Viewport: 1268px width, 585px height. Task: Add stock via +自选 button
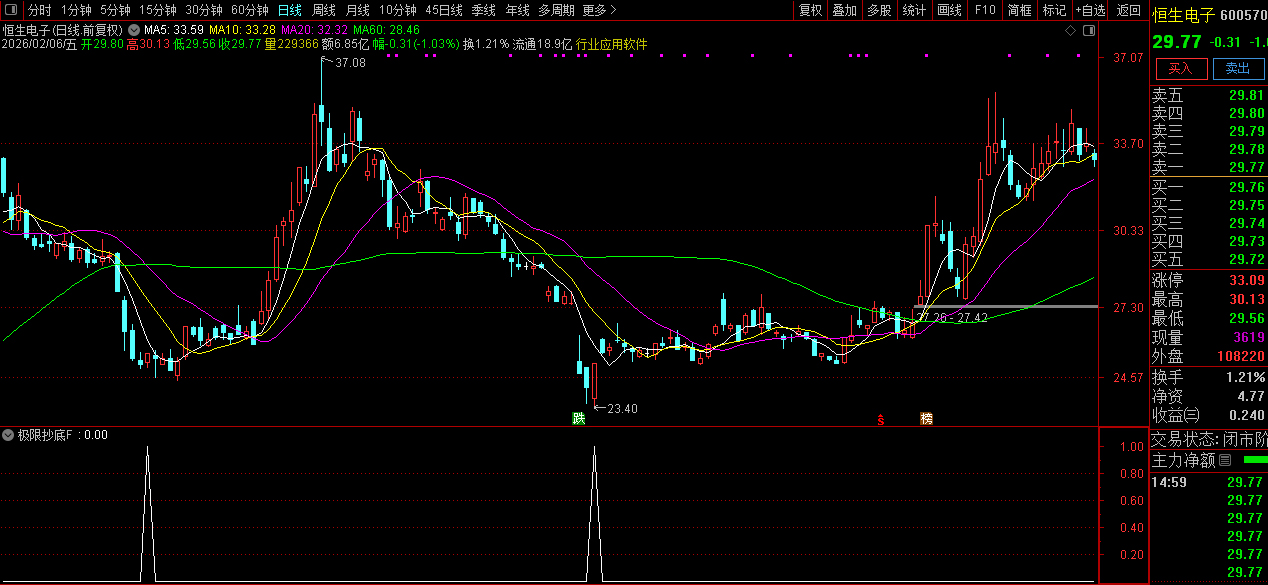point(1090,10)
